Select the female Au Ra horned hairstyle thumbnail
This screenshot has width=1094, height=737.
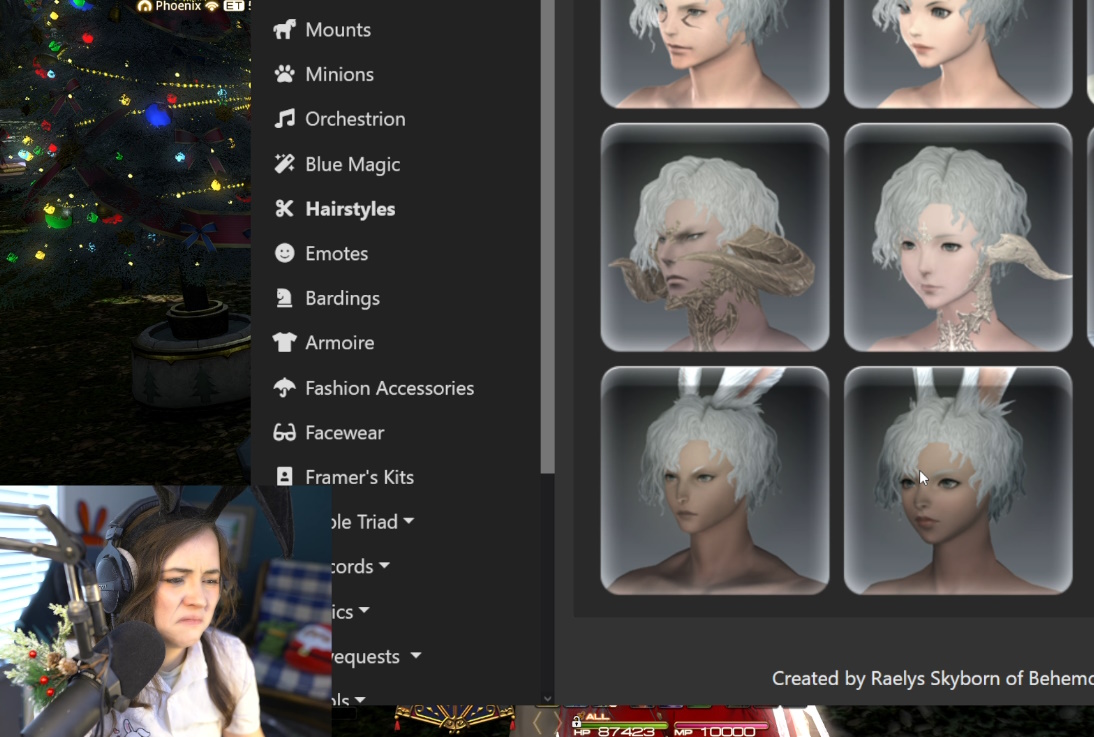pos(958,237)
